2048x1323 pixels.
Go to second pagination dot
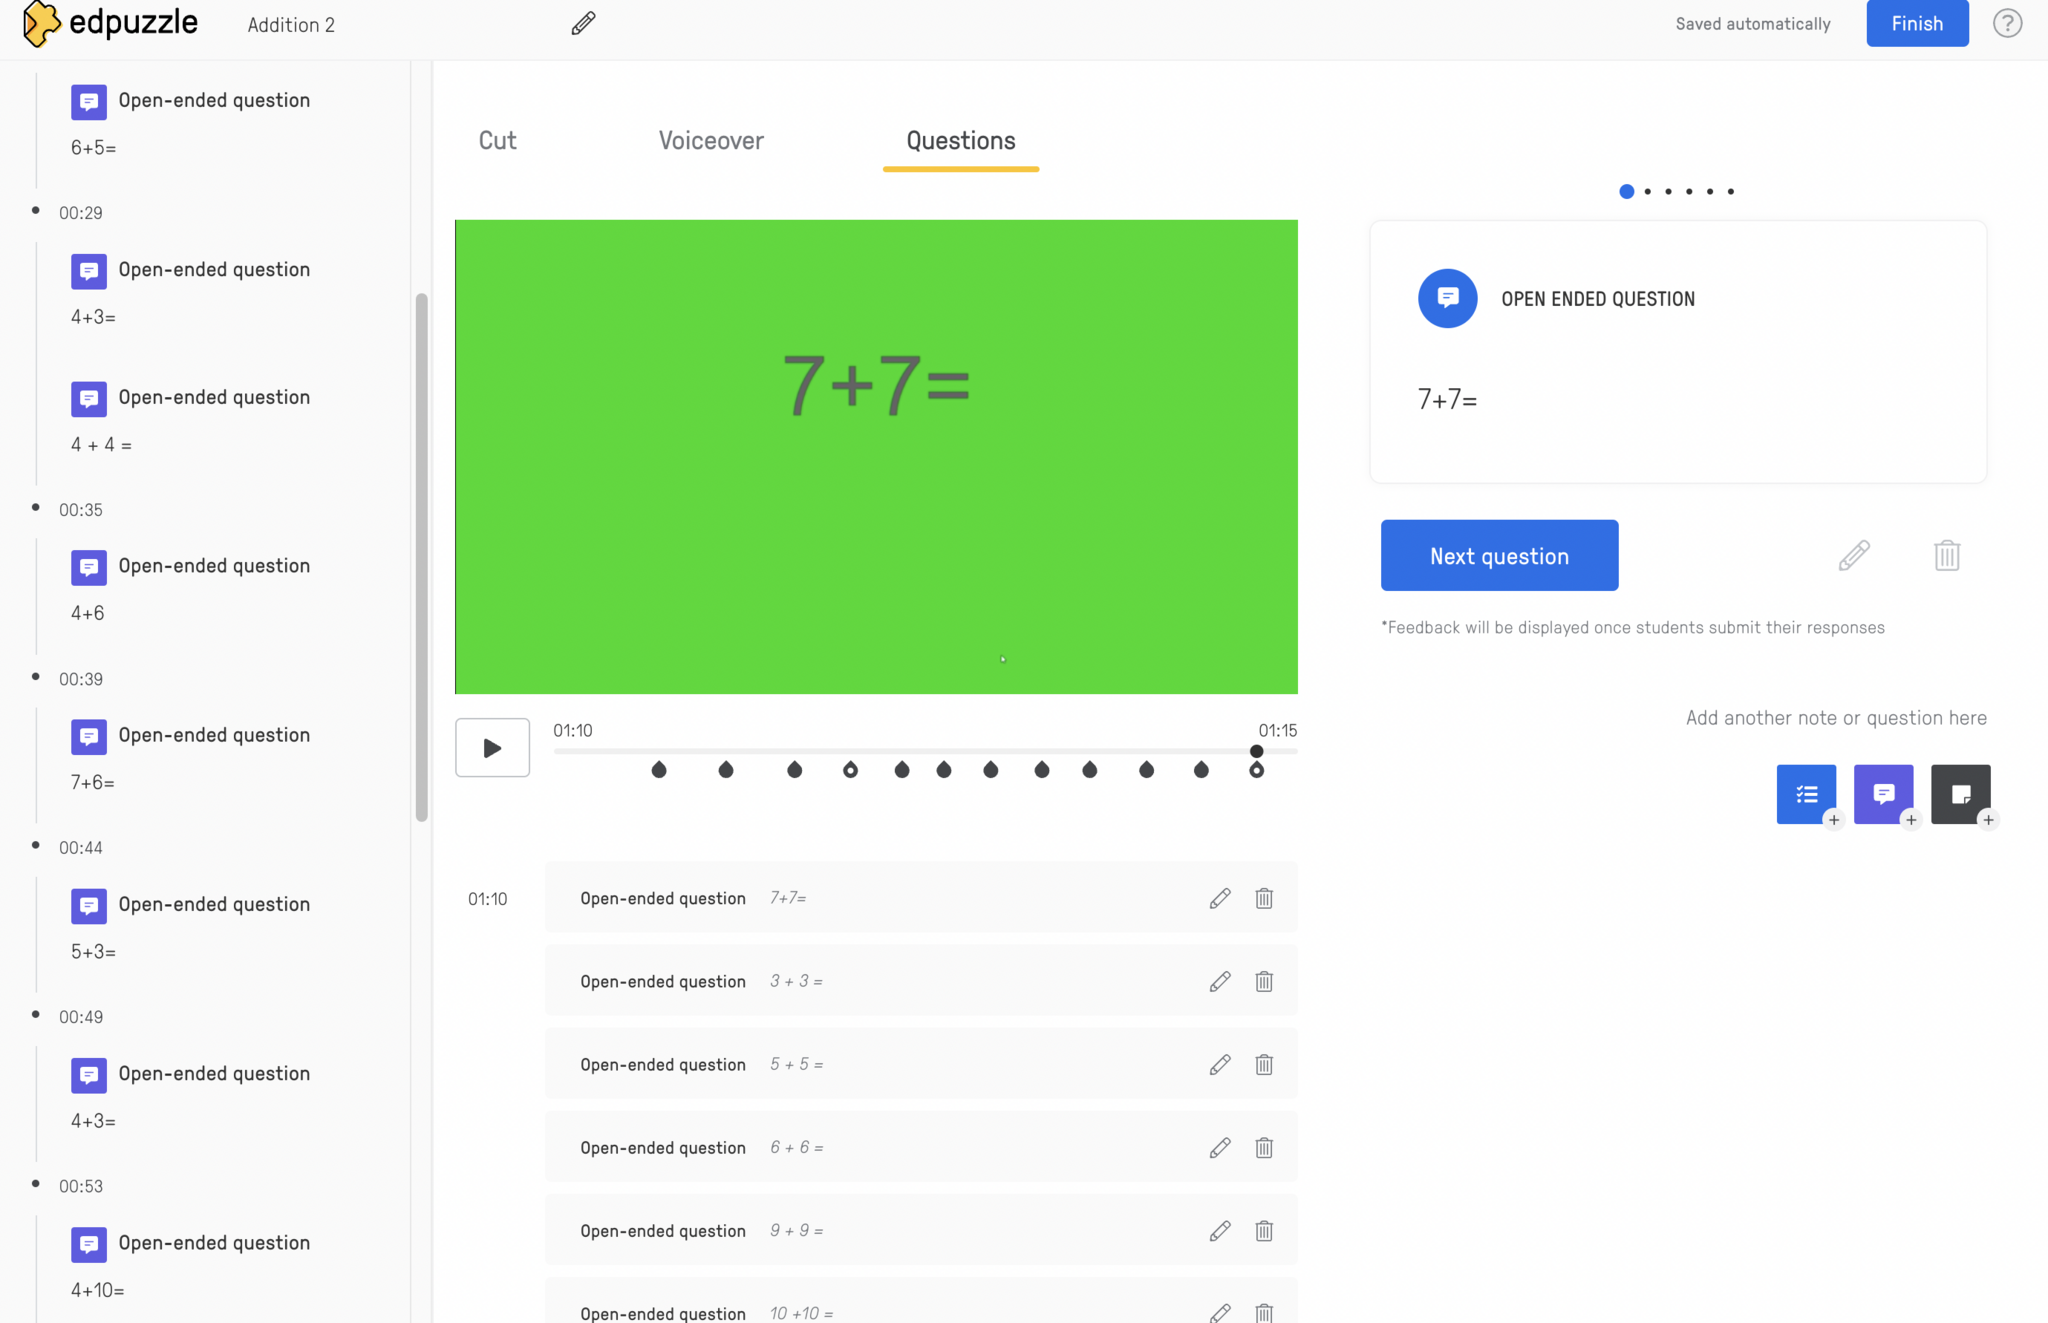click(x=1647, y=191)
